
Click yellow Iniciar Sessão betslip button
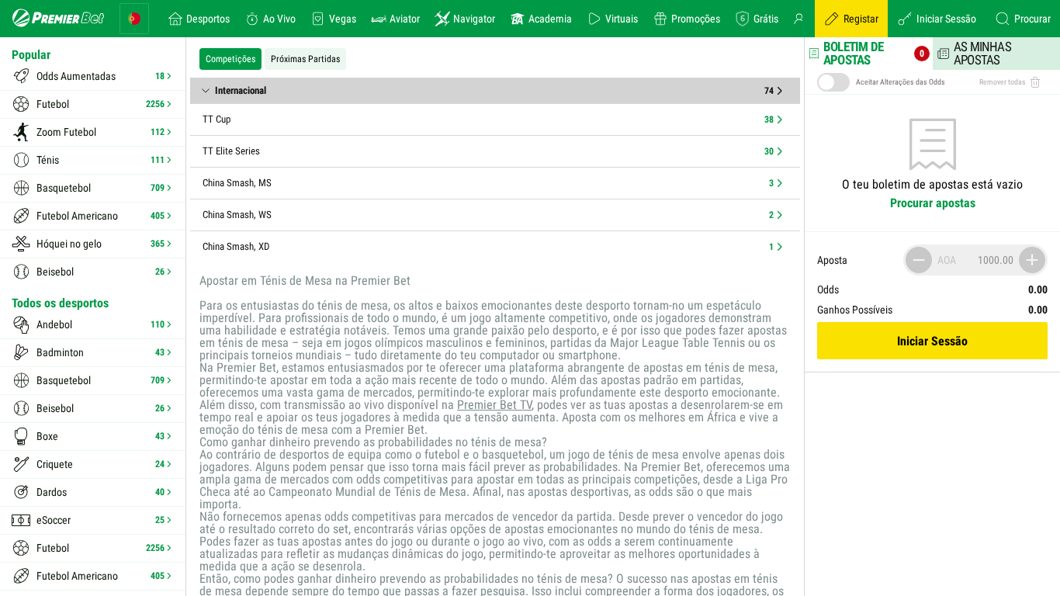point(932,341)
